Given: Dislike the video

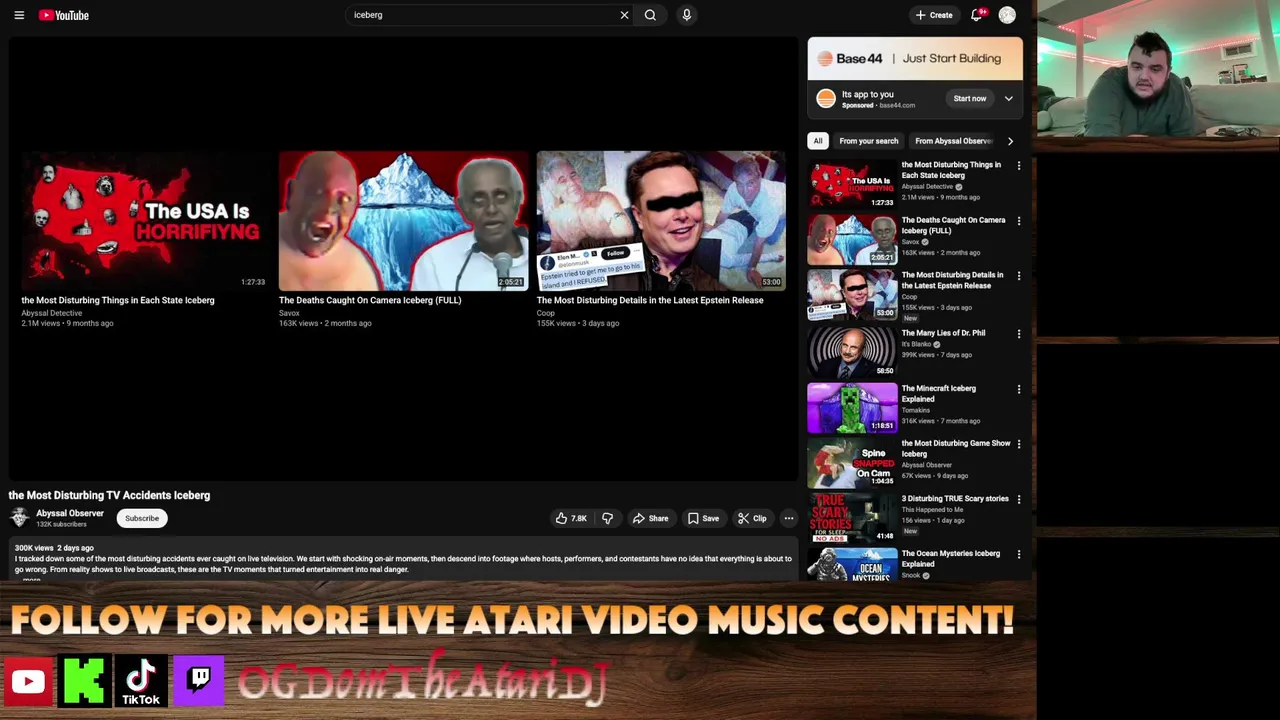Looking at the screenshot, I should [607, 518].
